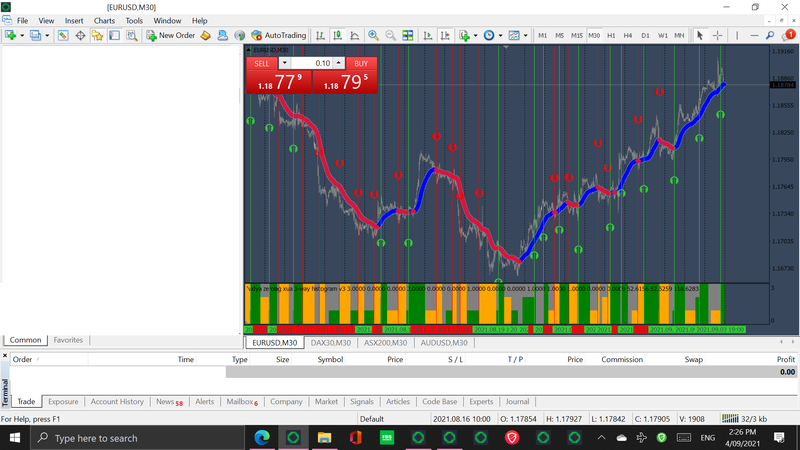
Task: Click the lot volume 0.10 field
Action: (x=312, y=63)
